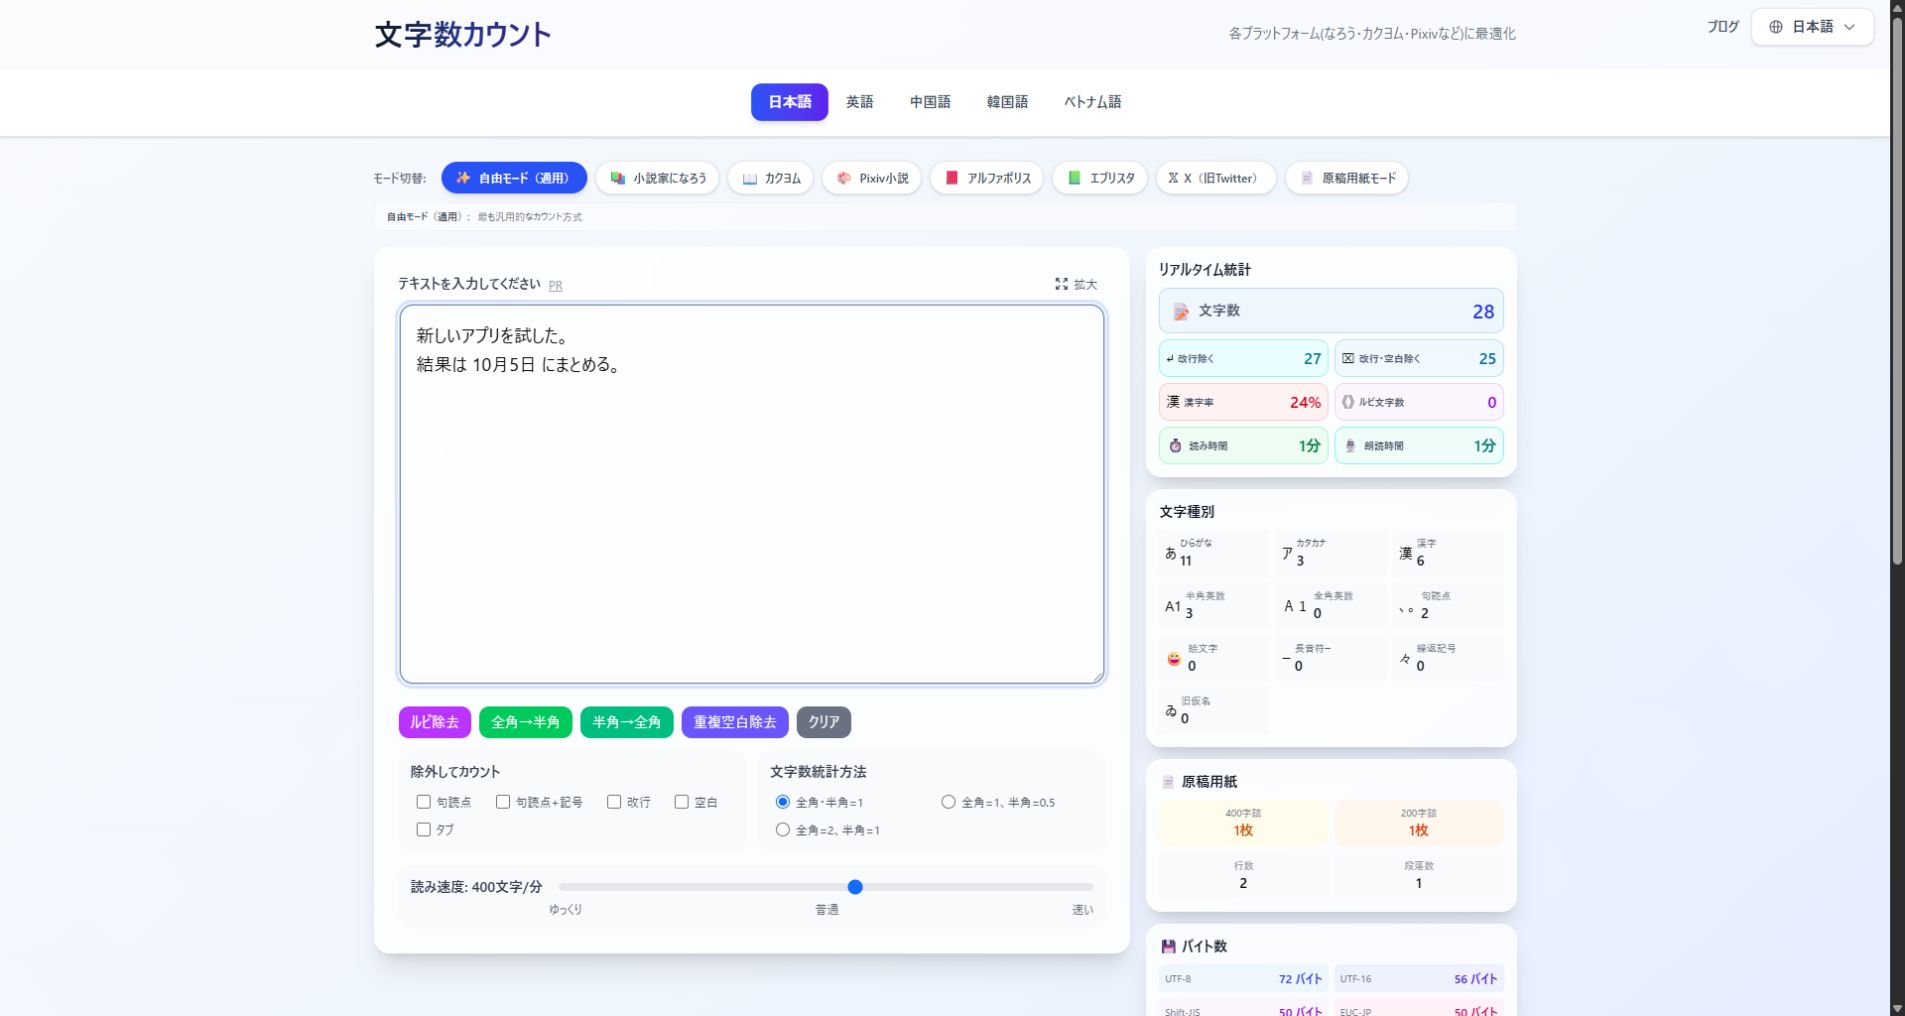Select 自由モード（通用）mode button

tap(514, 178)
